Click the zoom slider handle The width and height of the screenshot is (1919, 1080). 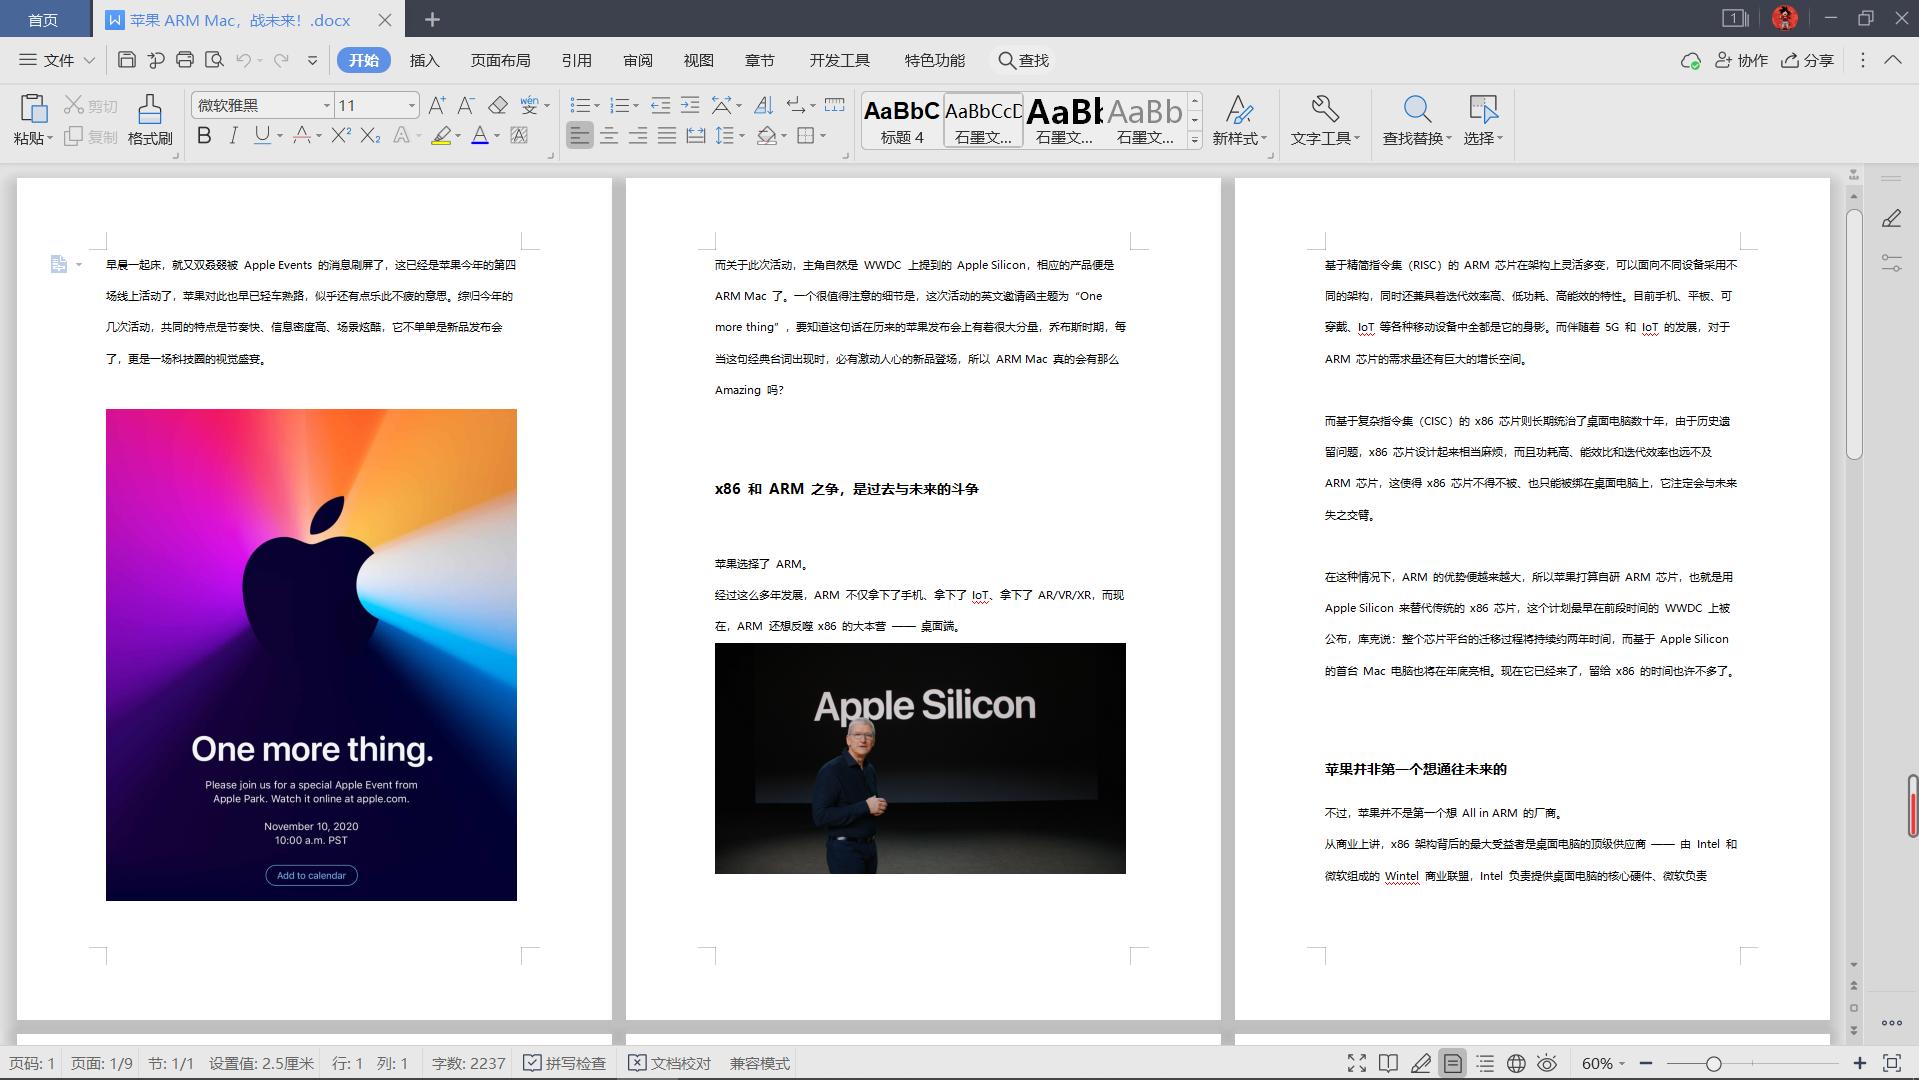1713,1063
